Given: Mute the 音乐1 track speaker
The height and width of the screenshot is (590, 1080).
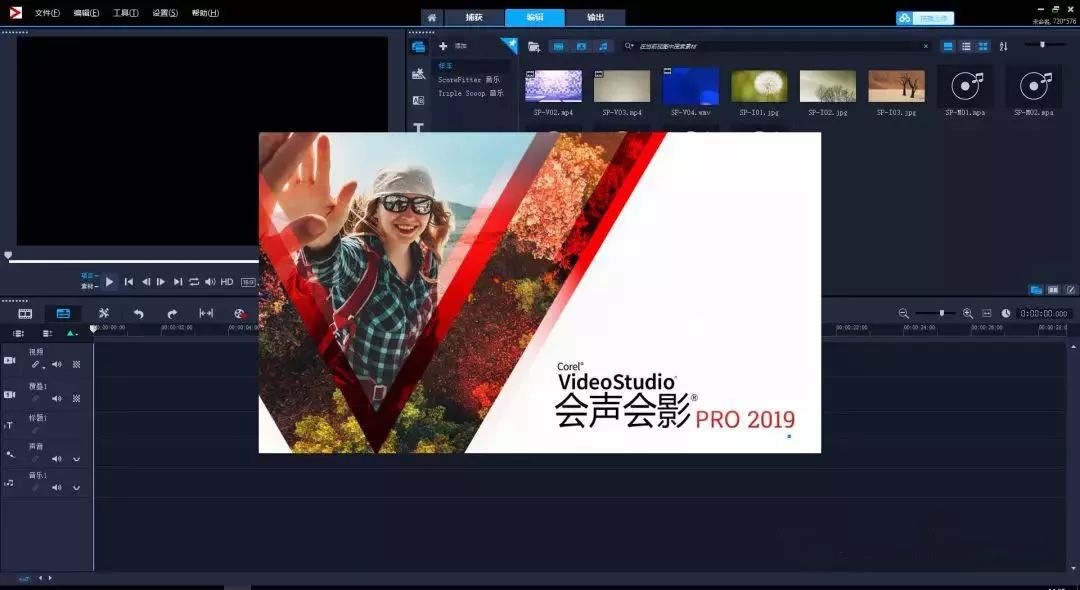Looking at the screenshot, I should point(57,487).
